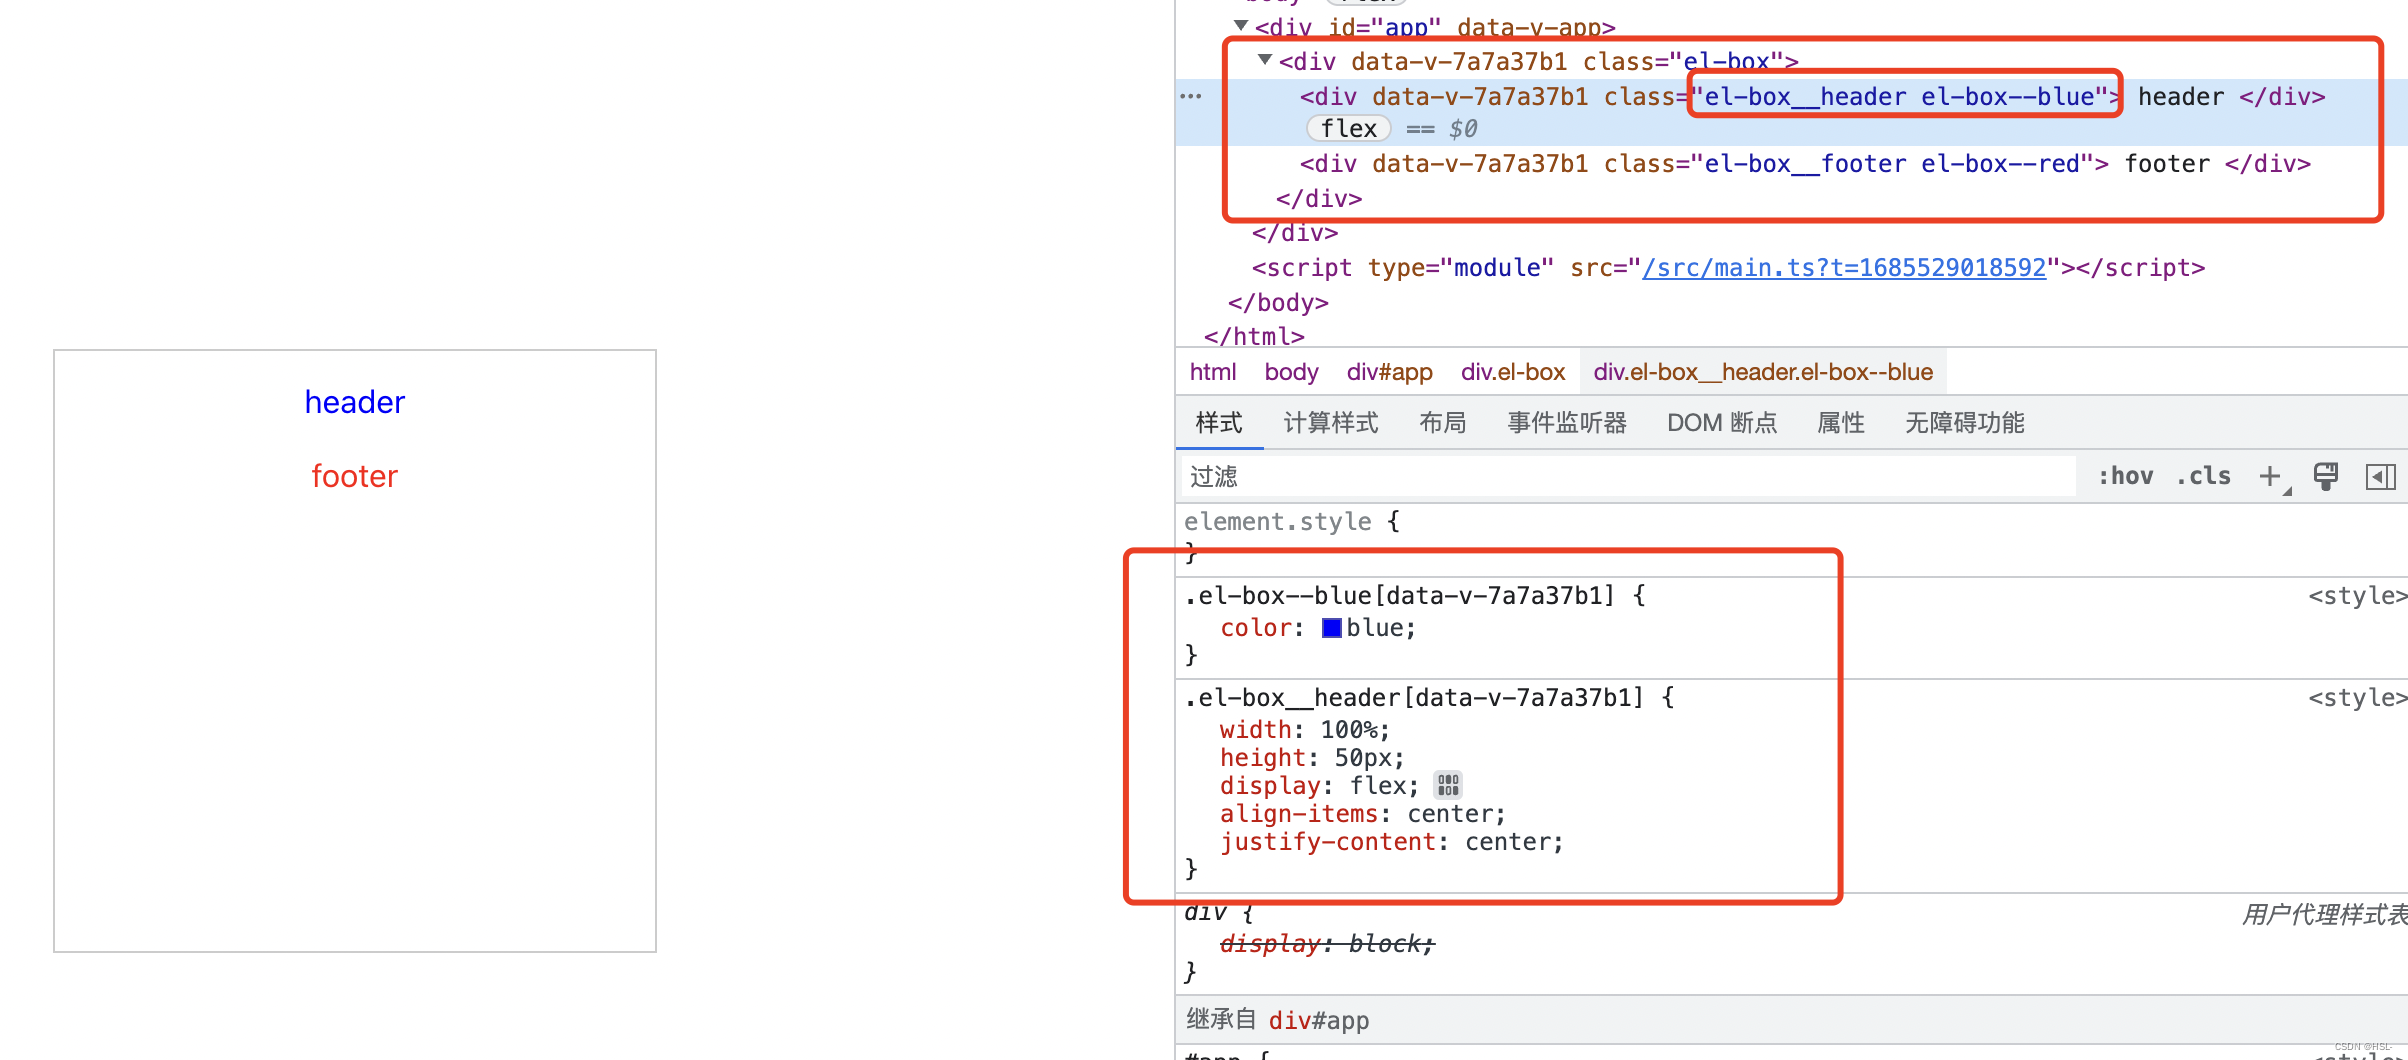Toggle the computed styles sidebar icon
Image resolution: width=2408 pixels, height=1060 pixels.
tap(2381, 476)
